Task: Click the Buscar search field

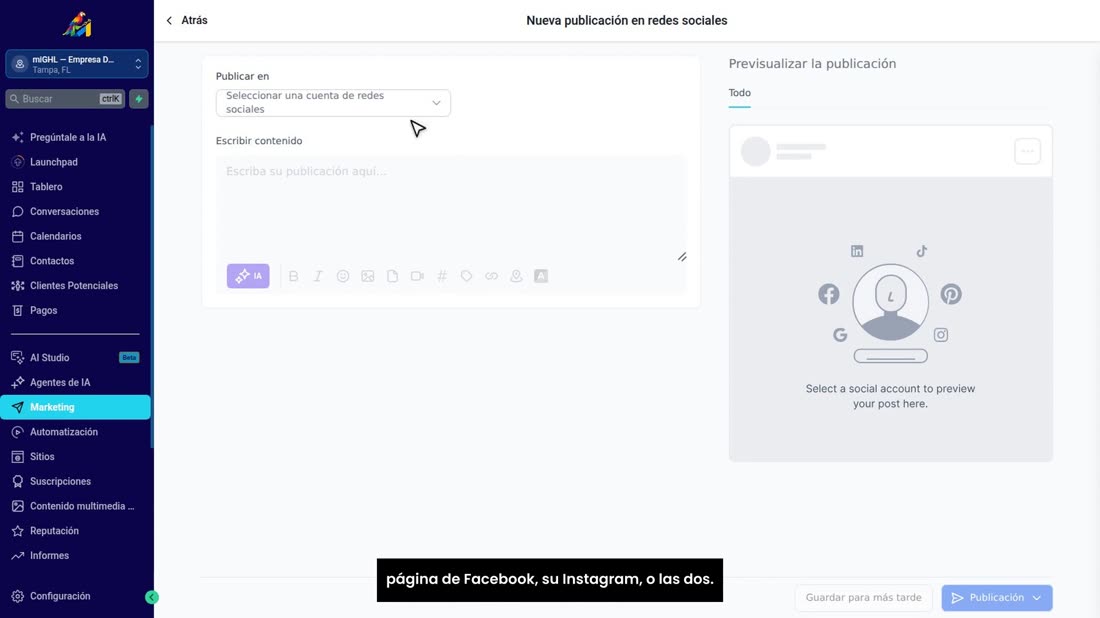Action: [x=65, y=99]
